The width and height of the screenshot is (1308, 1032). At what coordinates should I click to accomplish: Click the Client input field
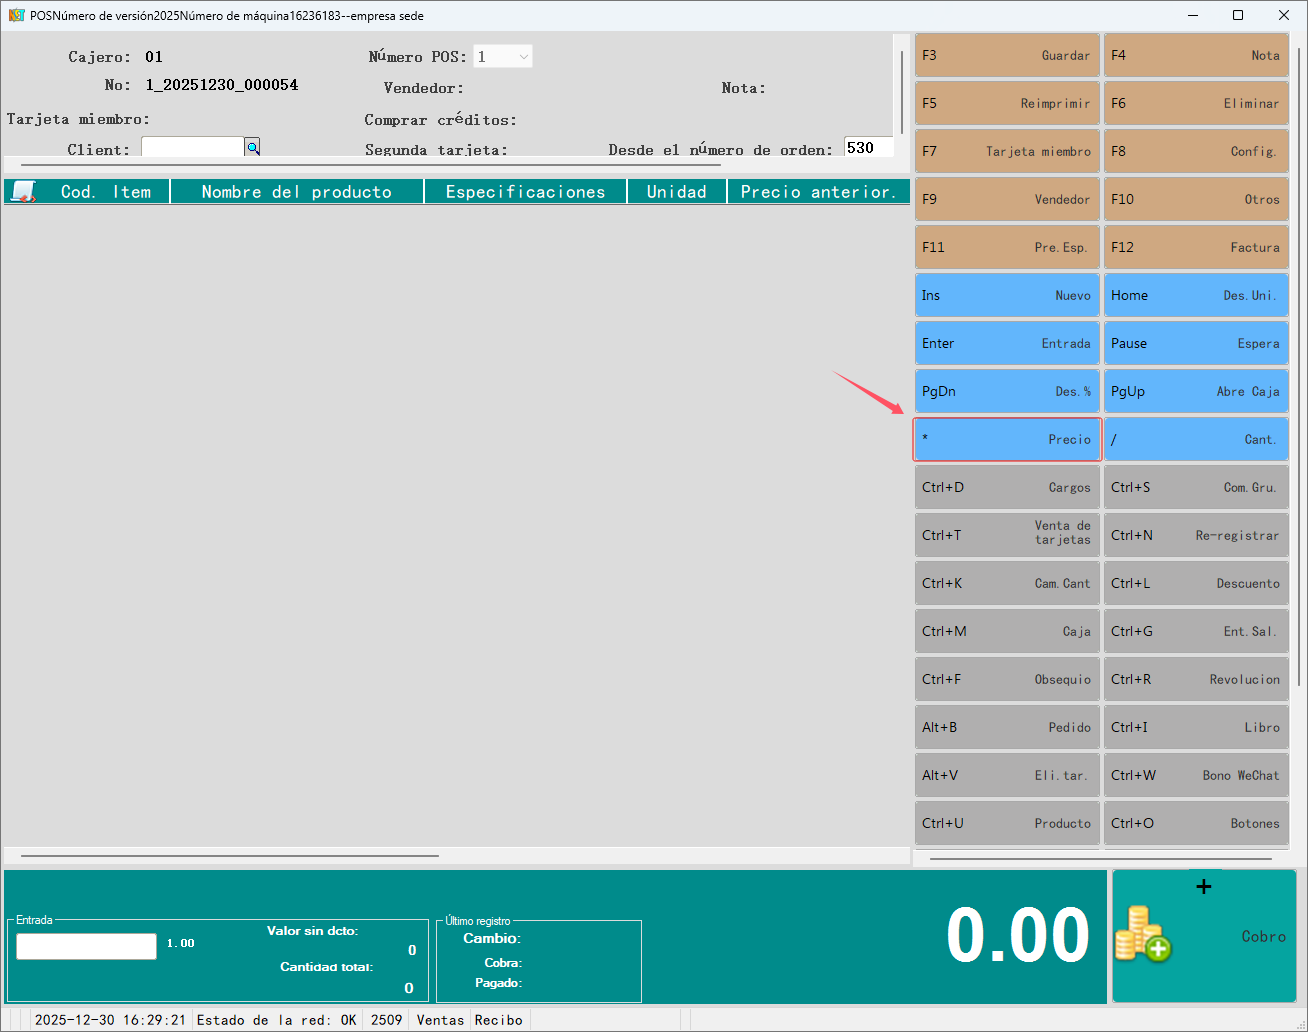[x=192, y=148]
